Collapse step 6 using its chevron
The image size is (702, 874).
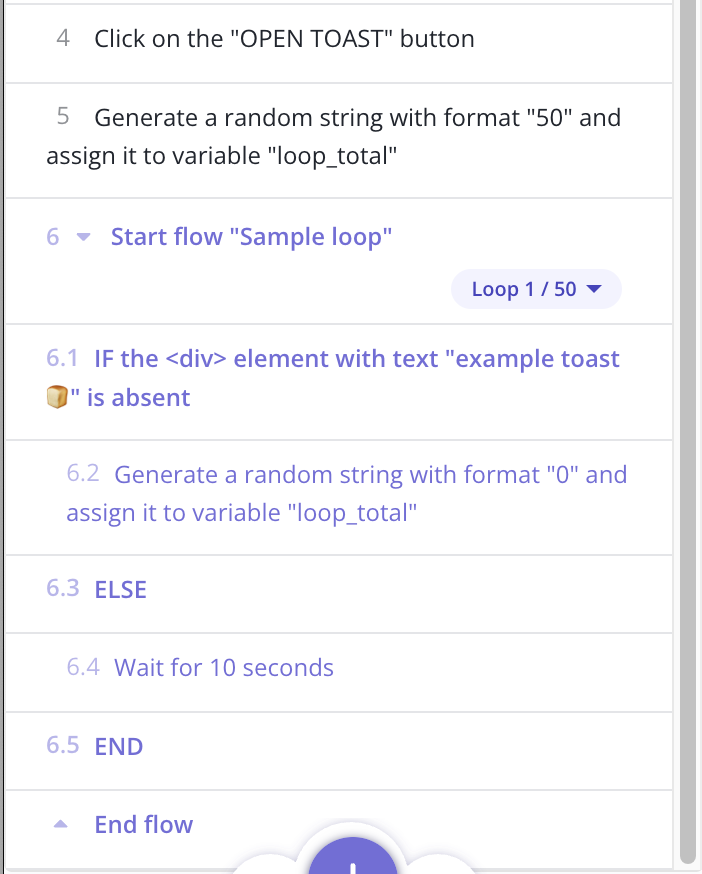point(82,237)
